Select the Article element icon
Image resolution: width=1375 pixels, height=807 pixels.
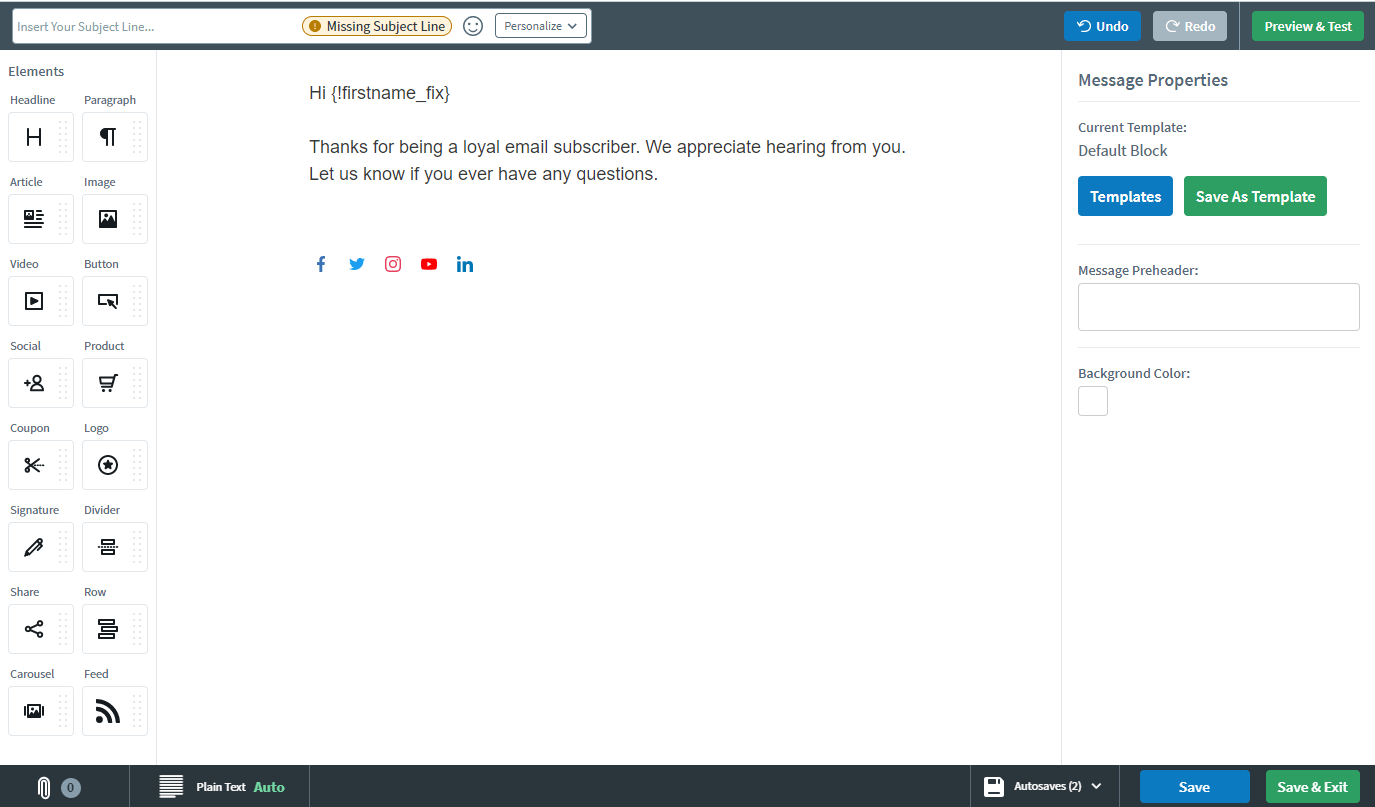[34, 219]
